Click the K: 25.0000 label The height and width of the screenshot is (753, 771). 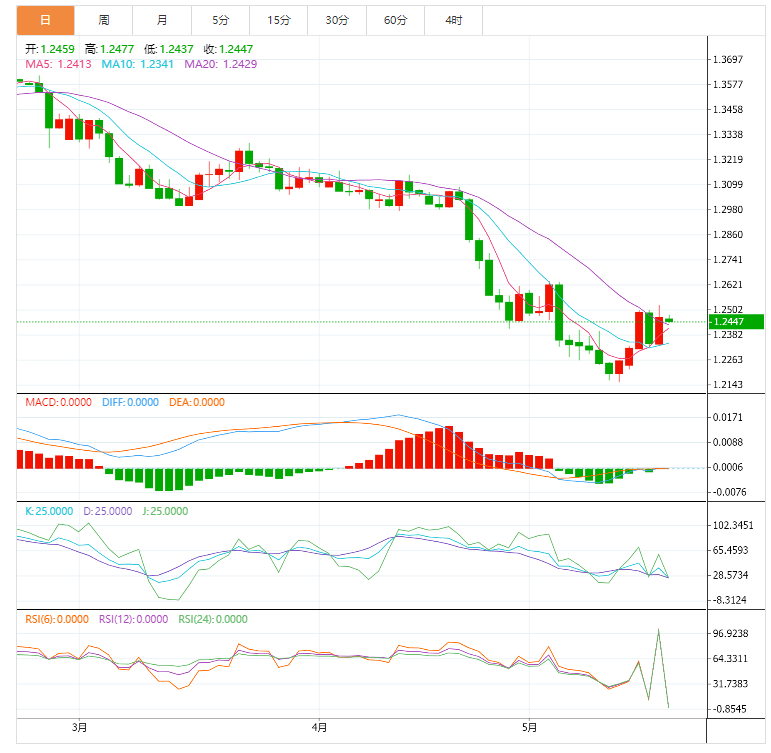coord(49,511)
